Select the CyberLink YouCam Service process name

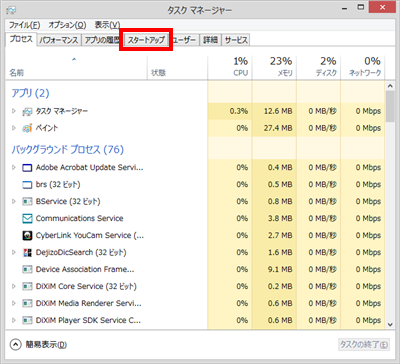click(90, 235)
